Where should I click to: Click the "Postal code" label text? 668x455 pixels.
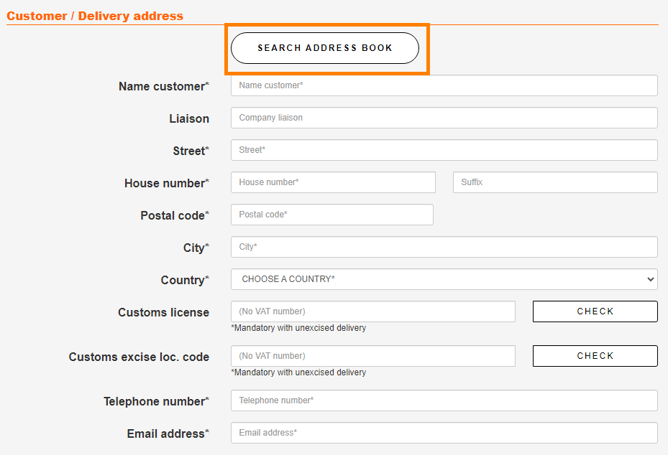(174, 216)
